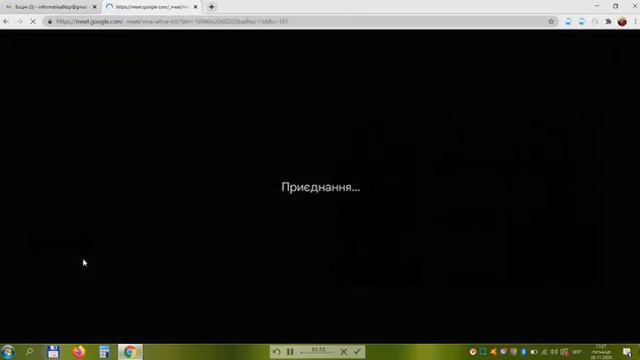The image size is (640, 360).
Task: Go back to the previous page
Action: (6, 21)
